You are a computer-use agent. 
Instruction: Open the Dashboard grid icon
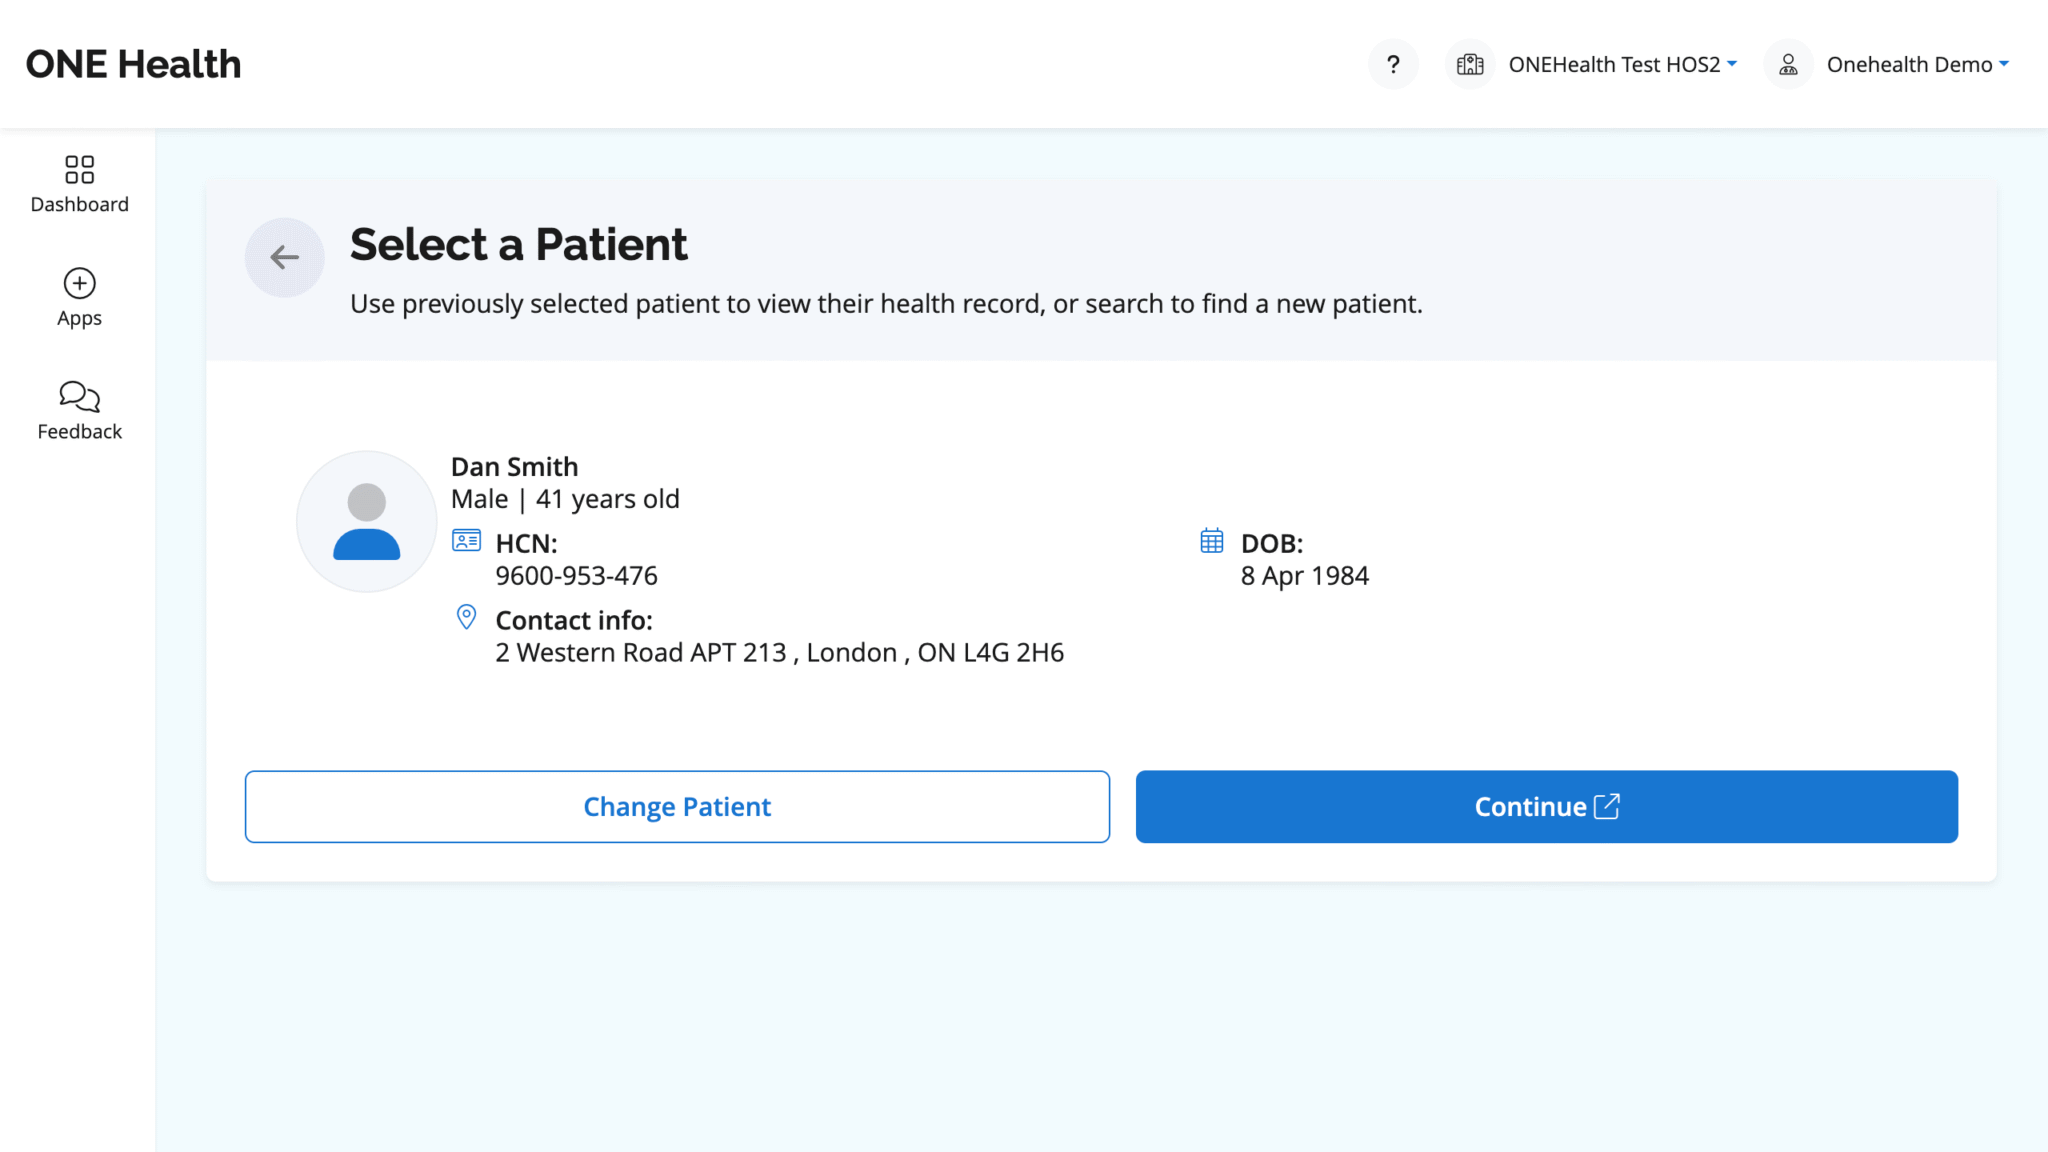pos(79,169)
